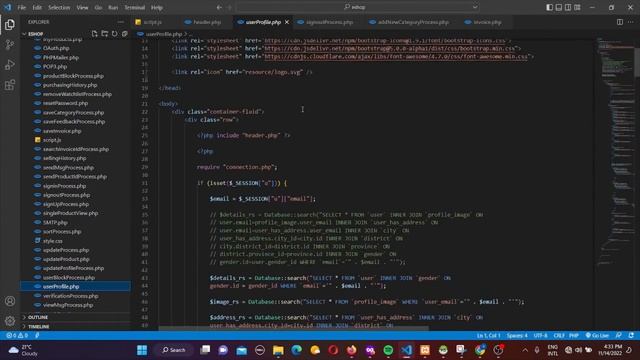Viewport: 640px width, 360px height.
Task: Click the feedback icon in status bar
Action: point(619,336)
